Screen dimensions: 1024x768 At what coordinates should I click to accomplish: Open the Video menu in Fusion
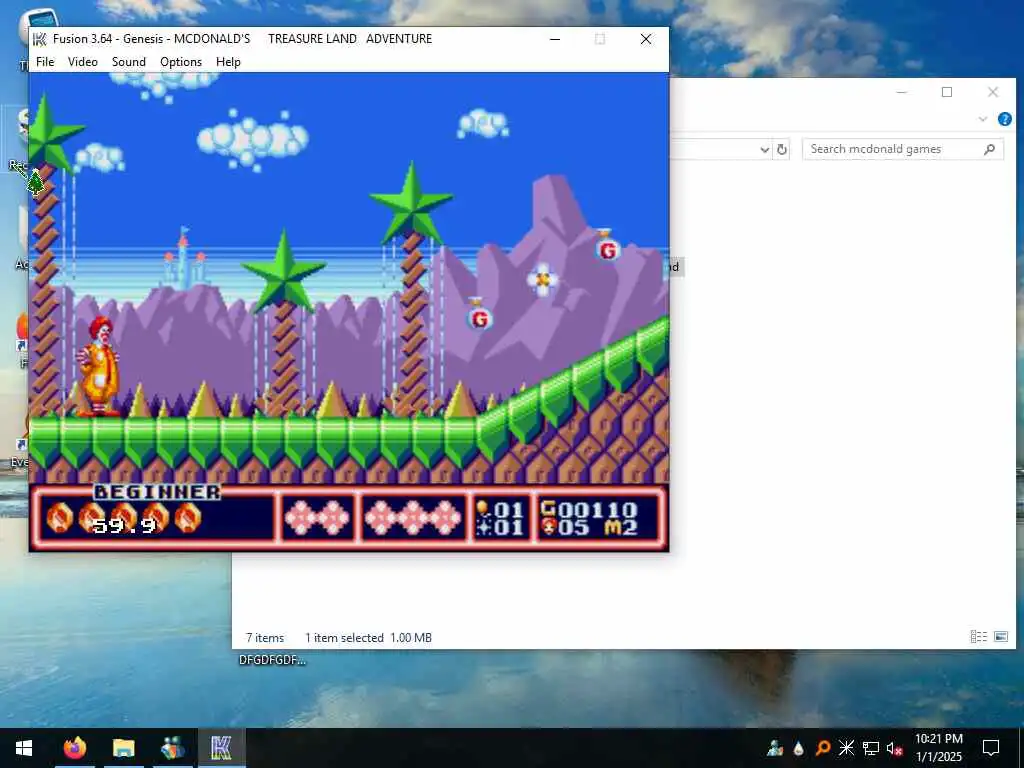[x=83, y=61]
